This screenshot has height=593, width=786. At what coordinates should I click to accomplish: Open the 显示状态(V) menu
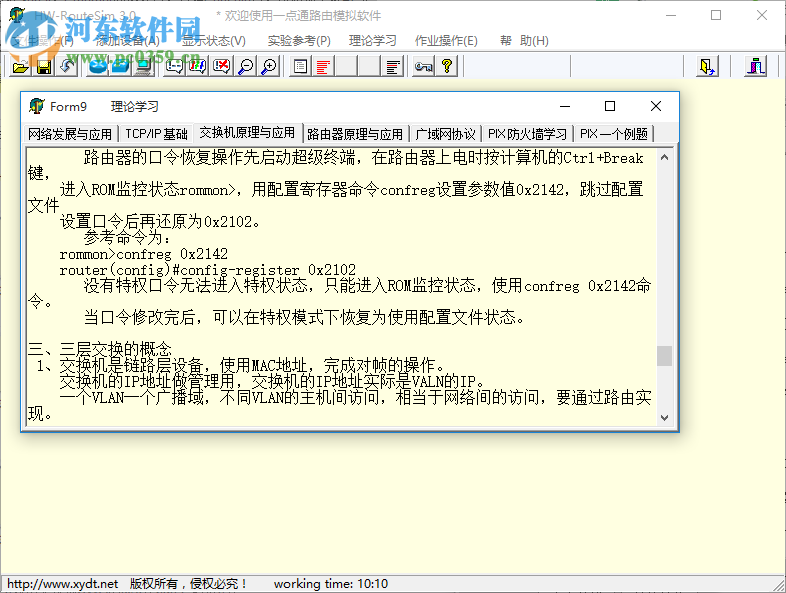pyautogui.click(x=214, y=41)
